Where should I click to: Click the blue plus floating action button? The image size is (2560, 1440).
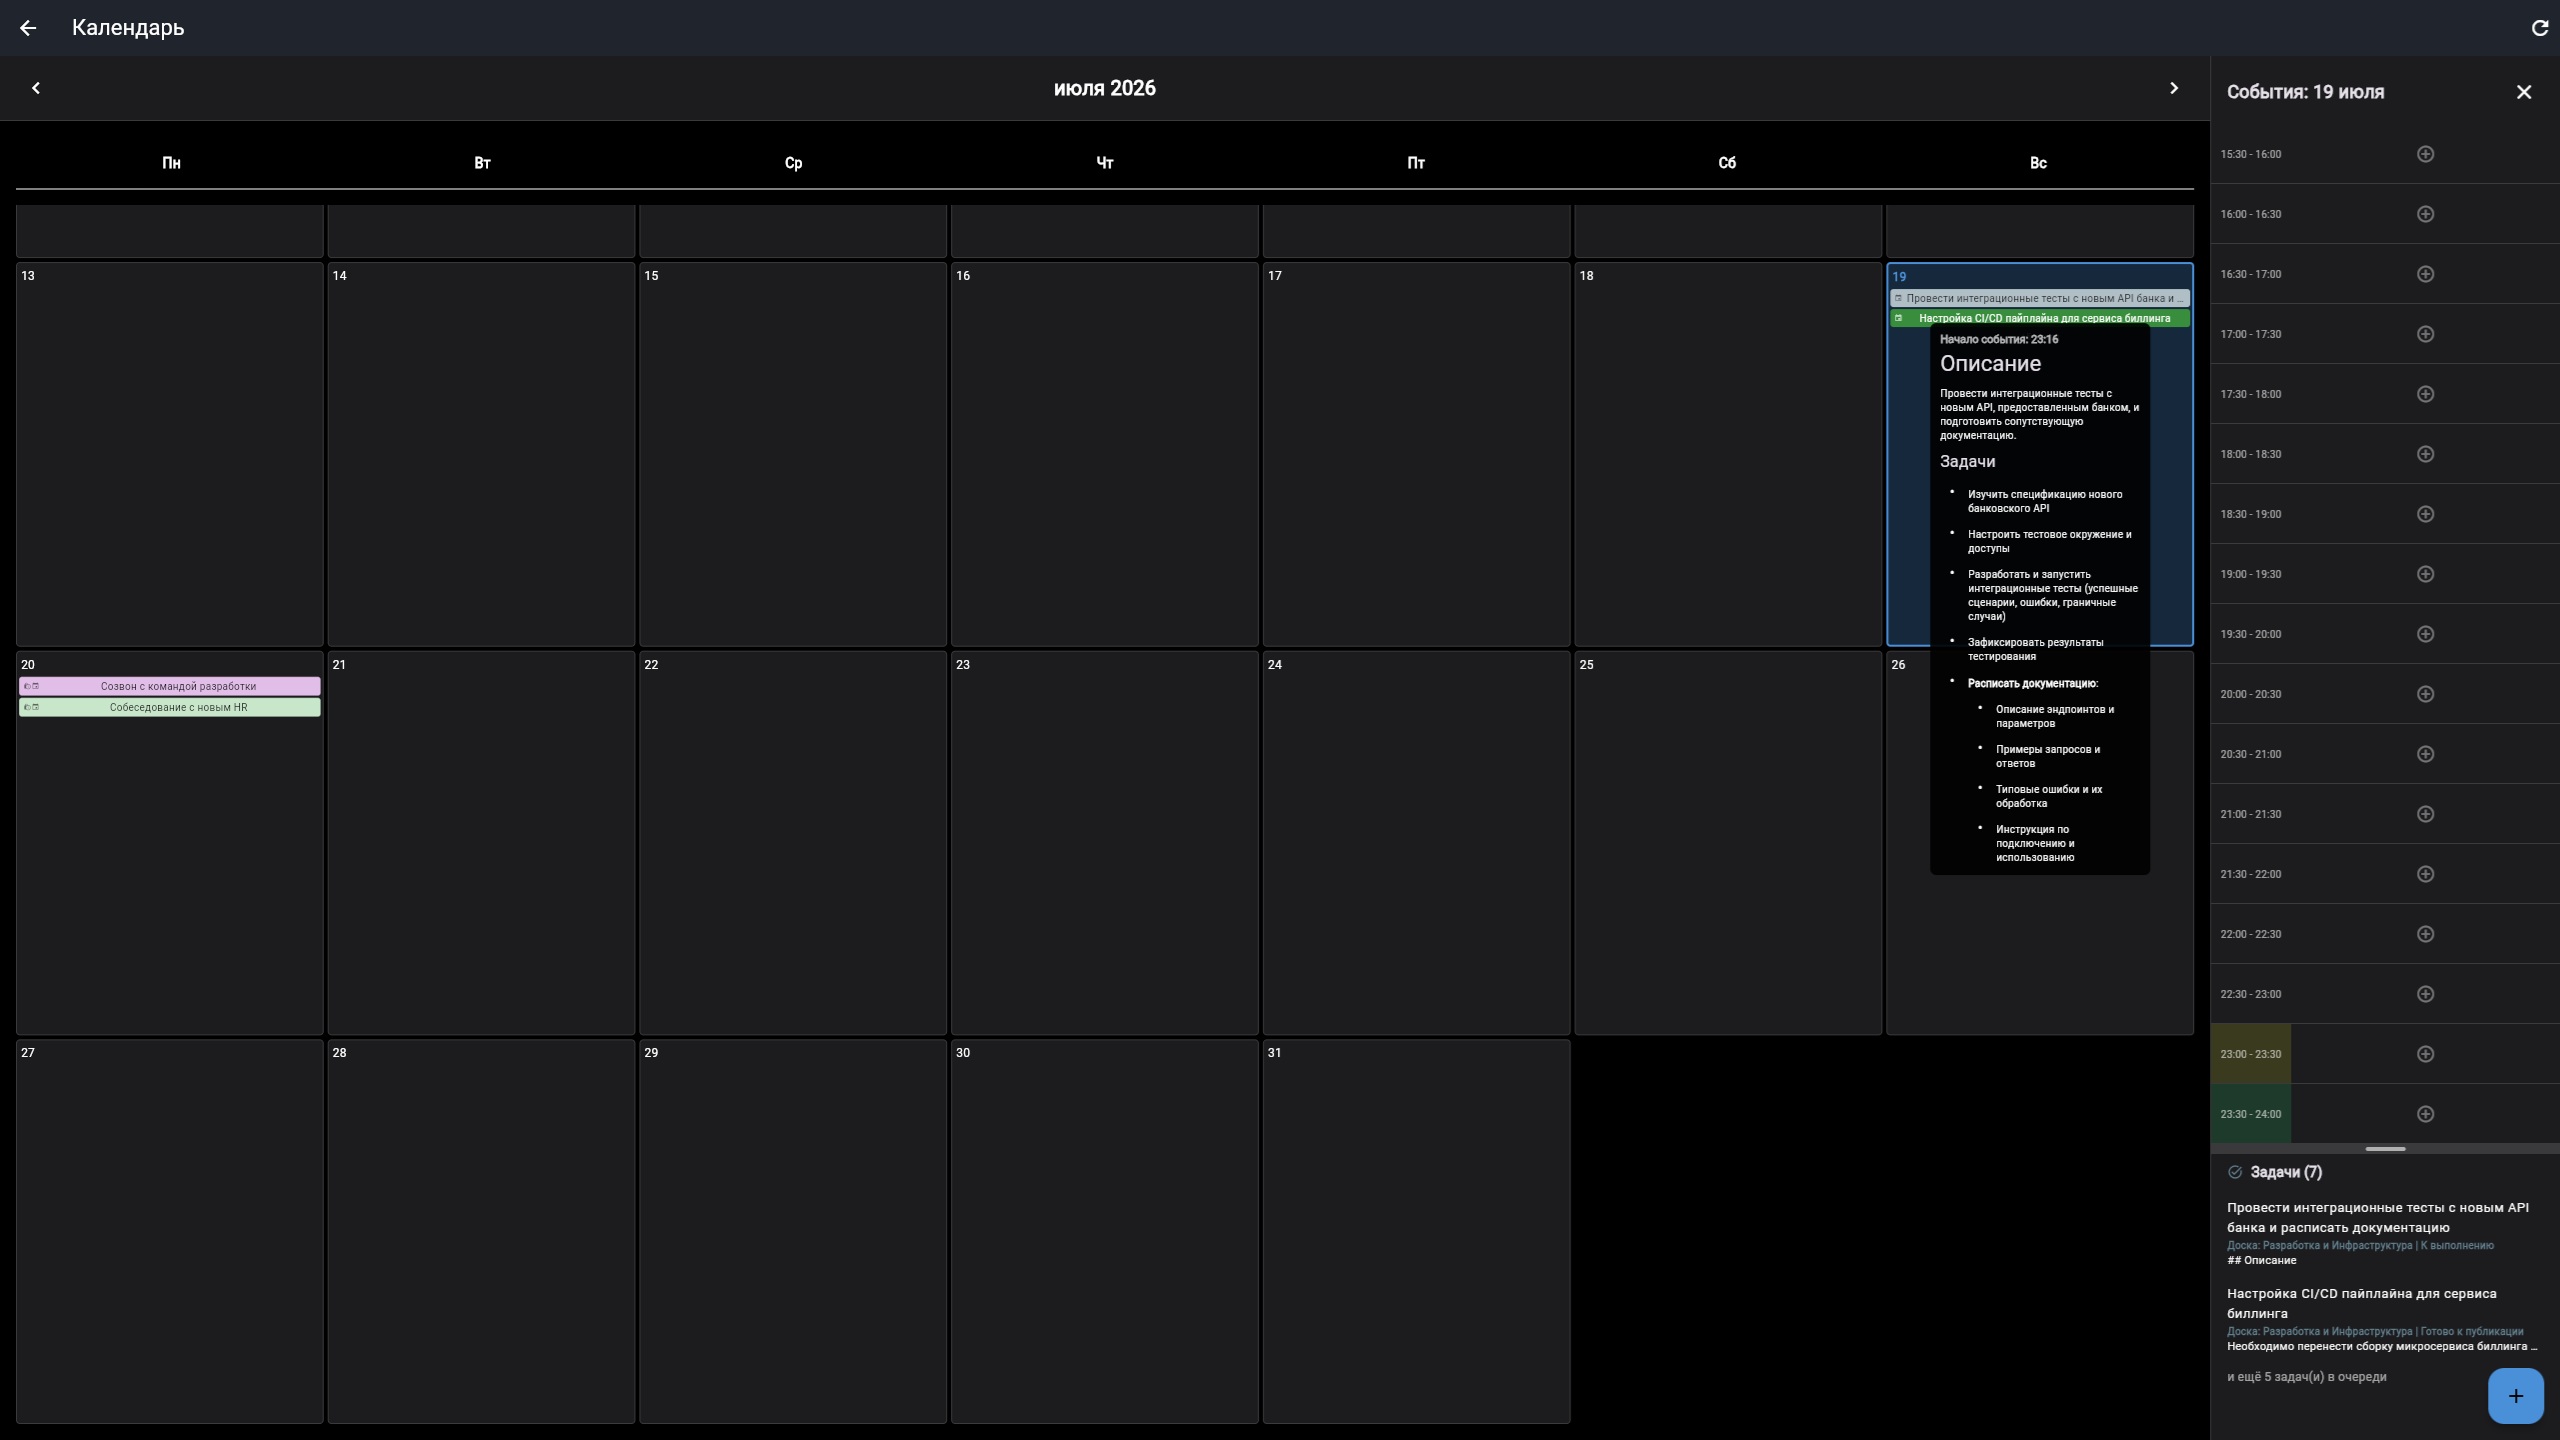2515,1396
